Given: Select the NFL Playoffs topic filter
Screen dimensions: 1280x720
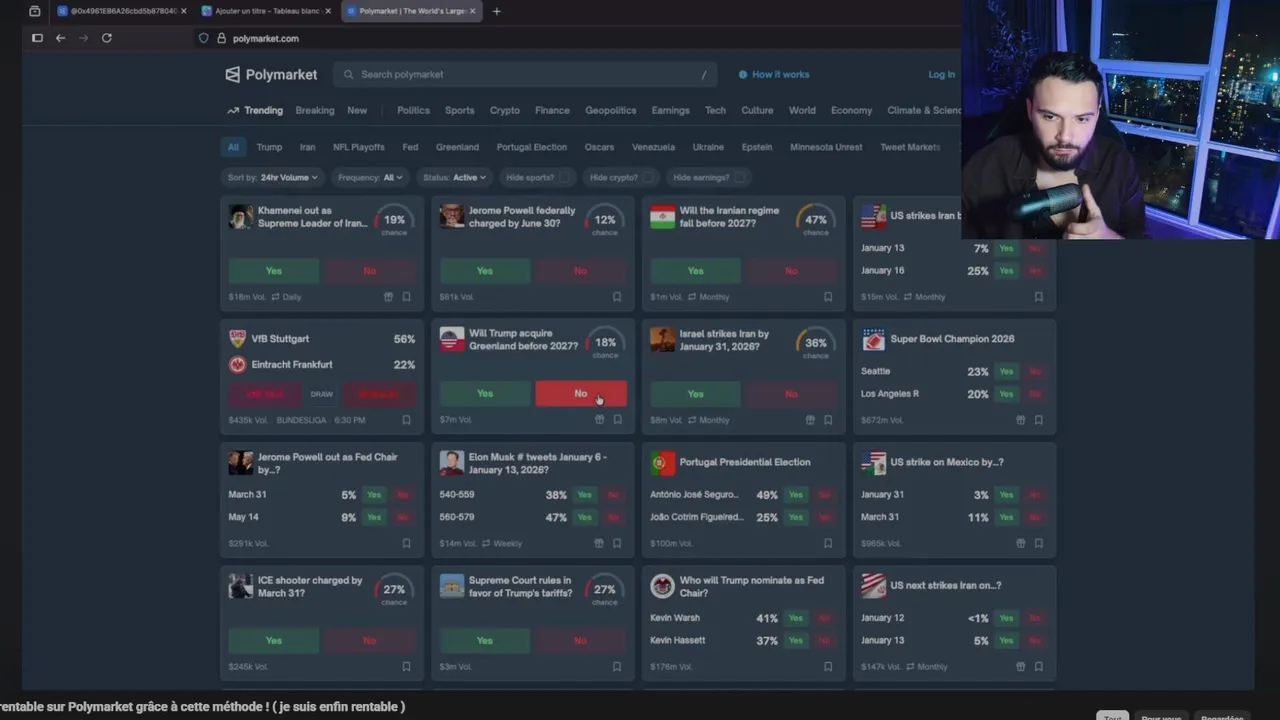Looking at the screenshot, I should coord(359,147).
